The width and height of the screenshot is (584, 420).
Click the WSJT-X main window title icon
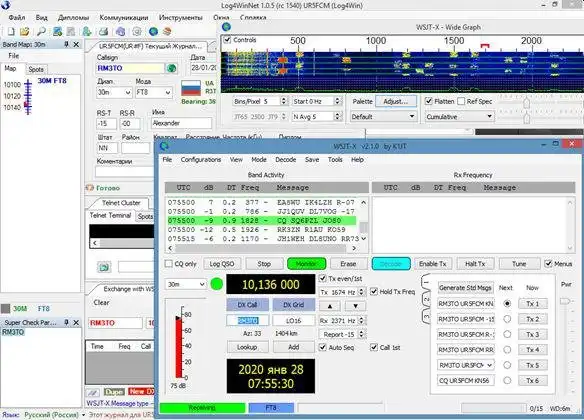(164, 146)
